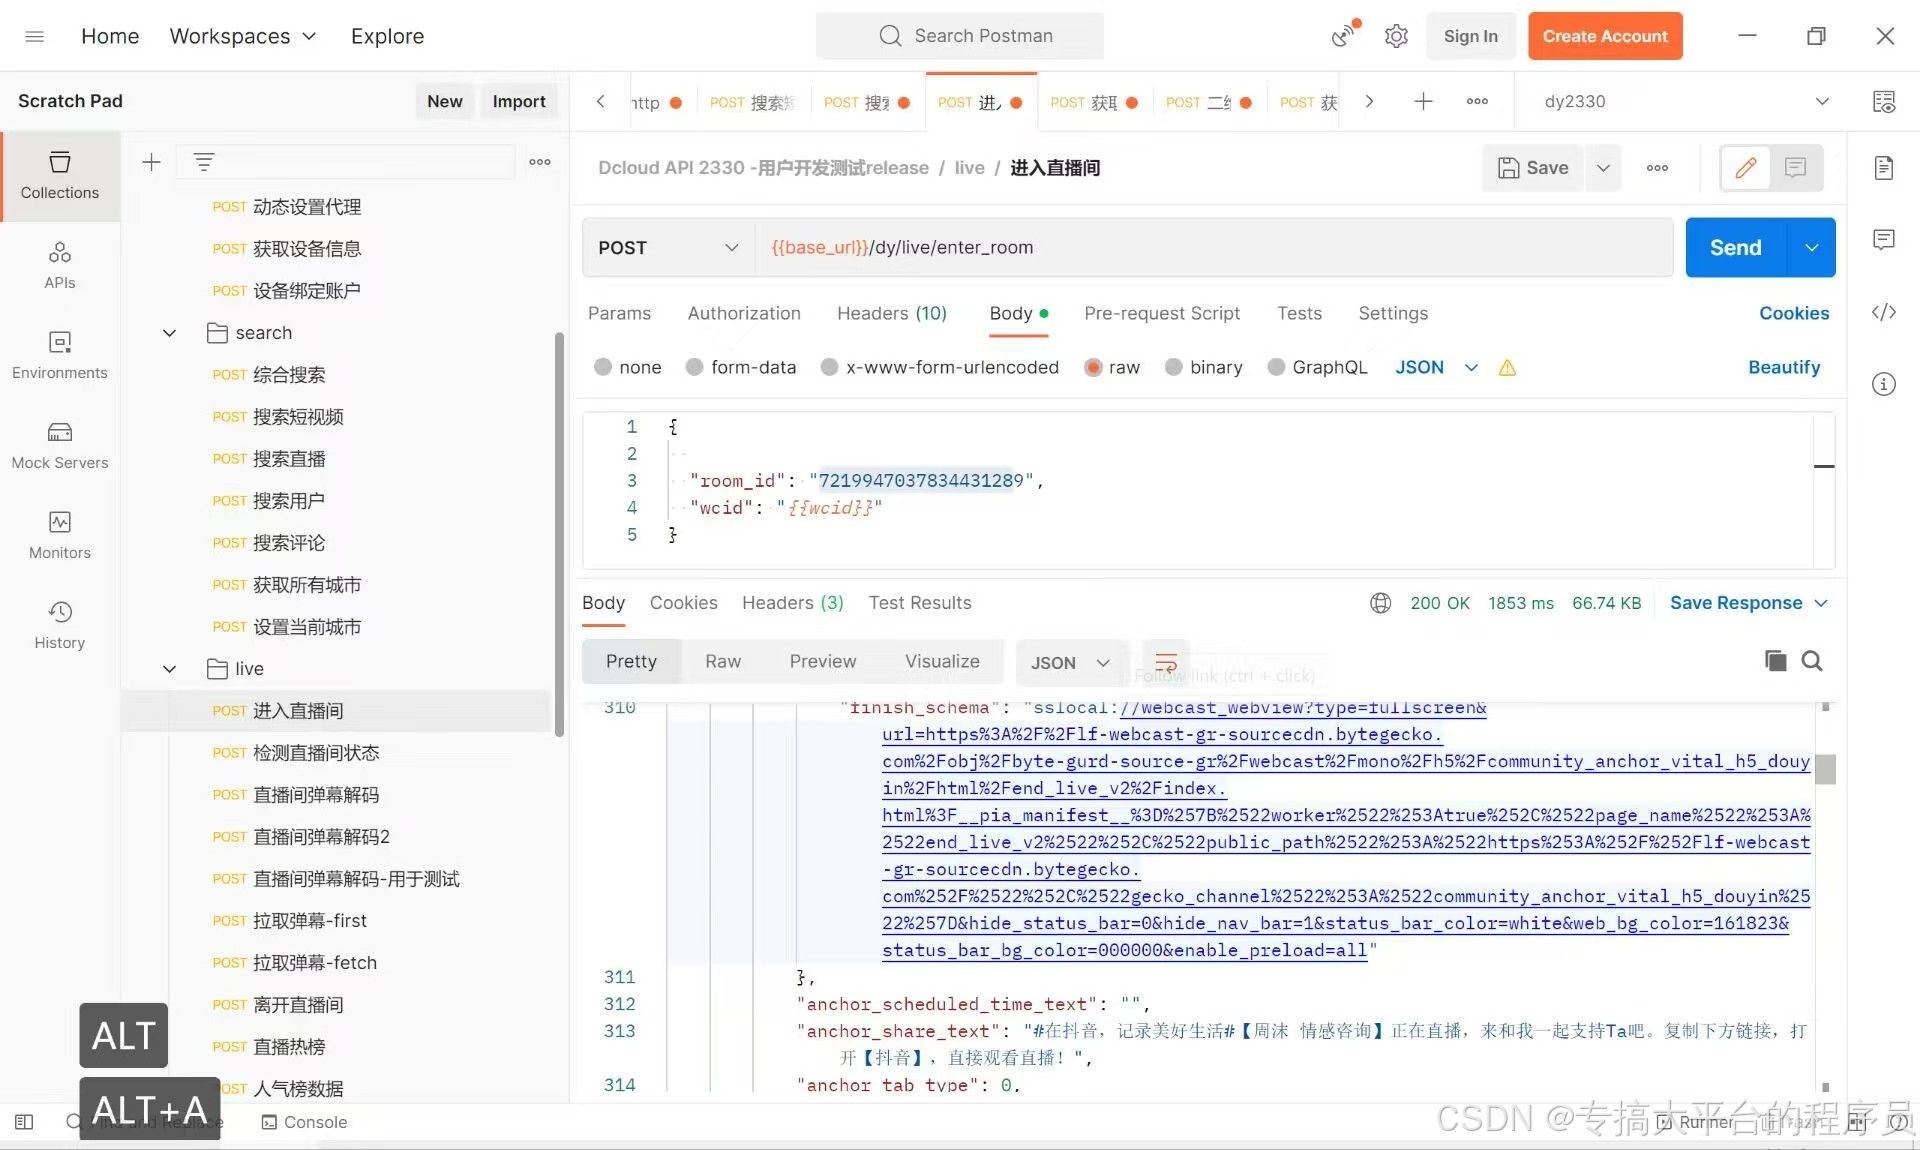This screenshot has height=1150, width=1920.
Task: Switch to edit (pencil) build mode
Action: click(1745, 168)
